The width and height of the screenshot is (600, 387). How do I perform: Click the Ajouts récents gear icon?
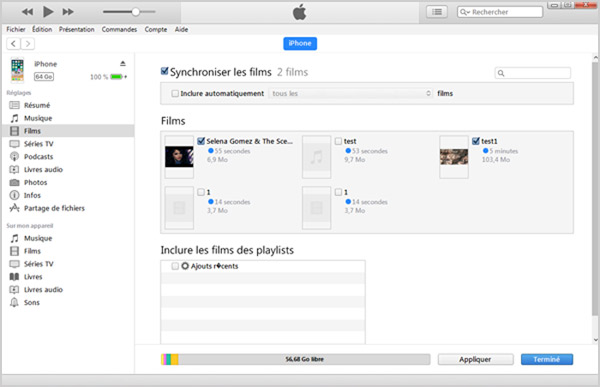[x=185, y=266]
